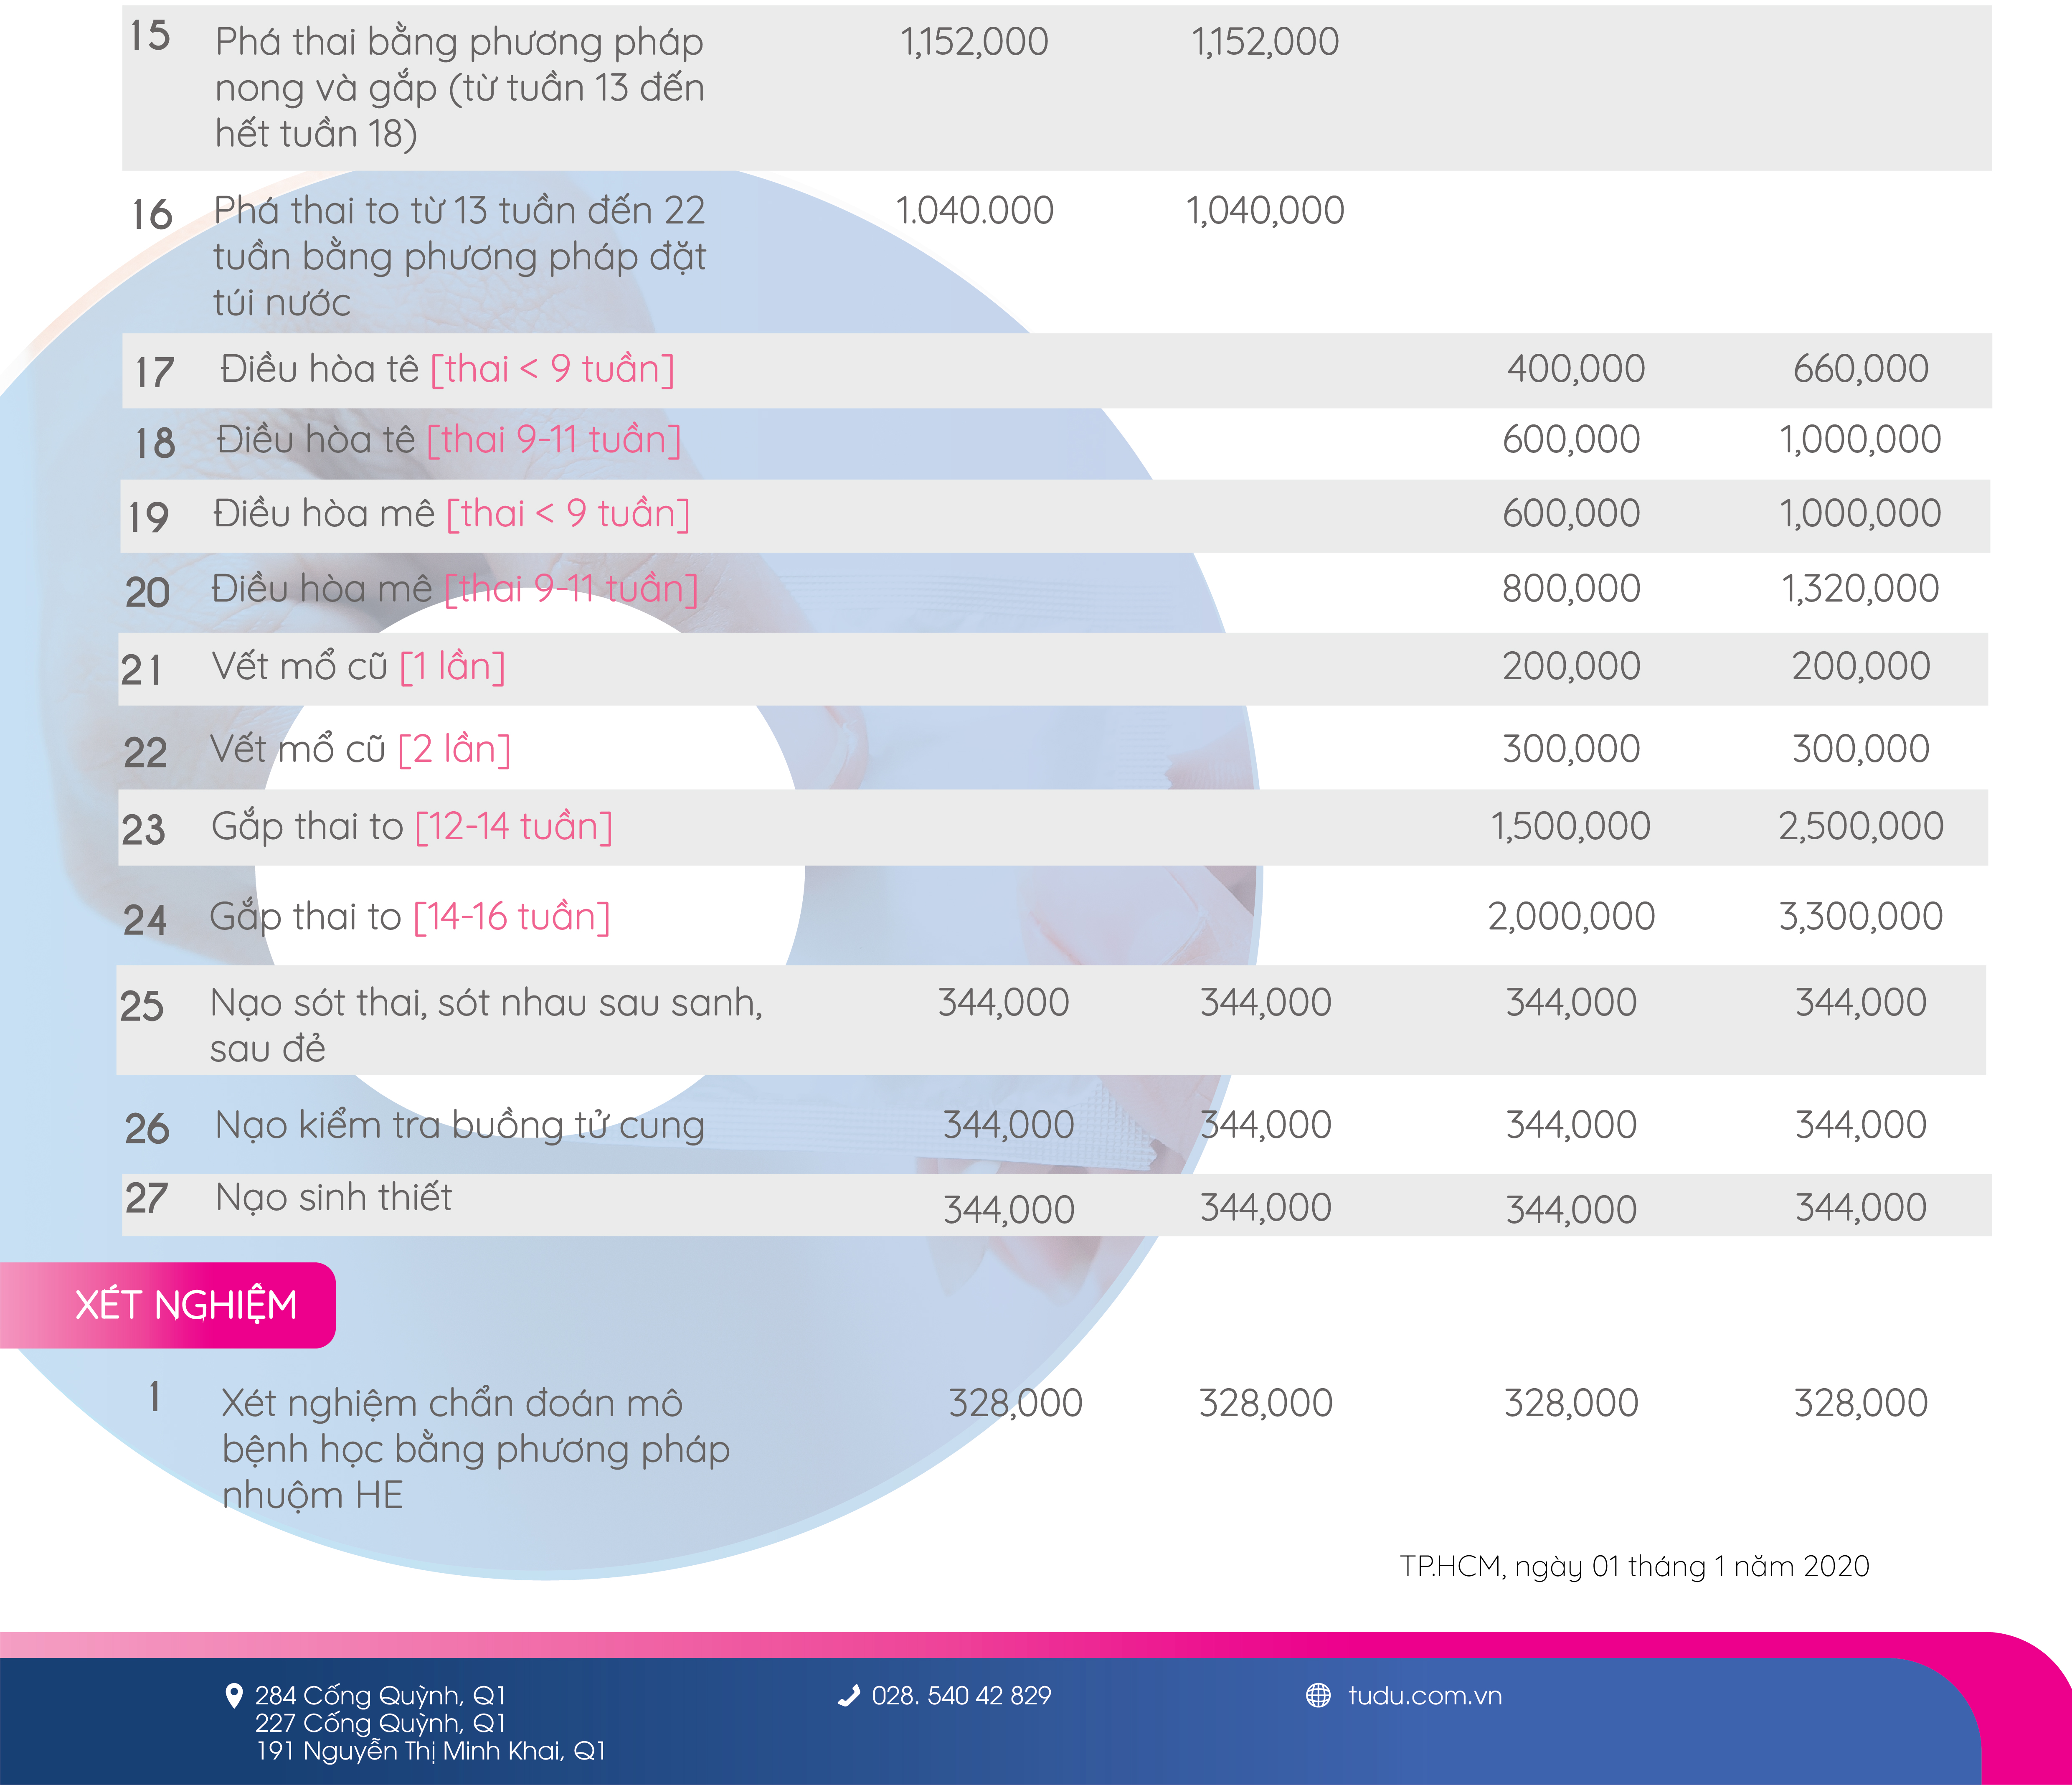Click the phone handset icon

849,1695
